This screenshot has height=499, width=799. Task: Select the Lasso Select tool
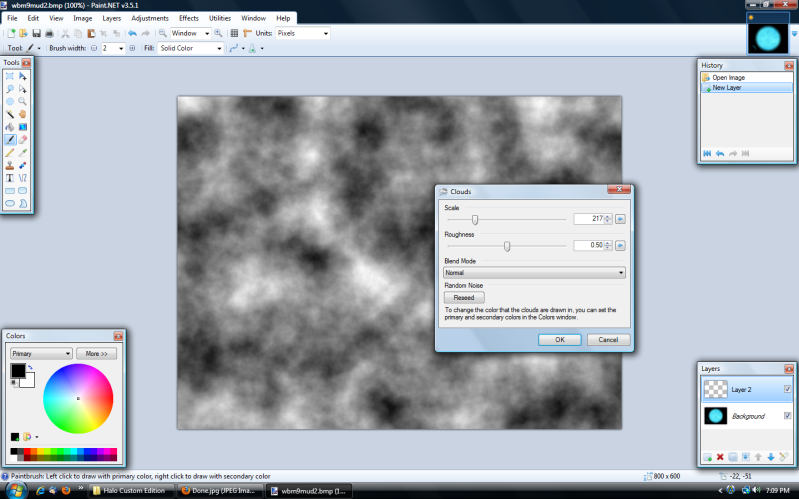tap(10, 89)
